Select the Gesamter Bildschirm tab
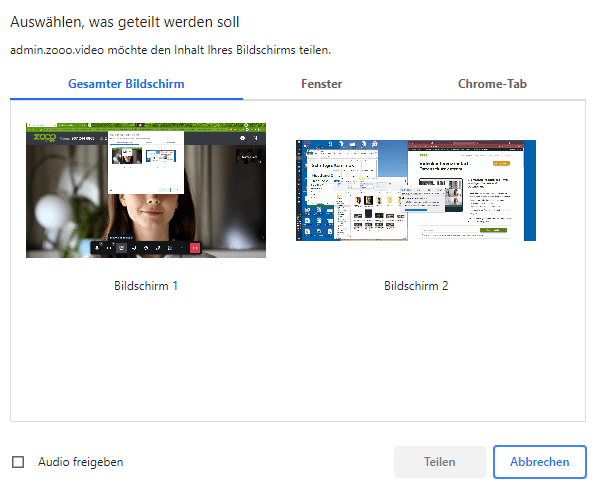595x487 pixels. tap(126, 84)
